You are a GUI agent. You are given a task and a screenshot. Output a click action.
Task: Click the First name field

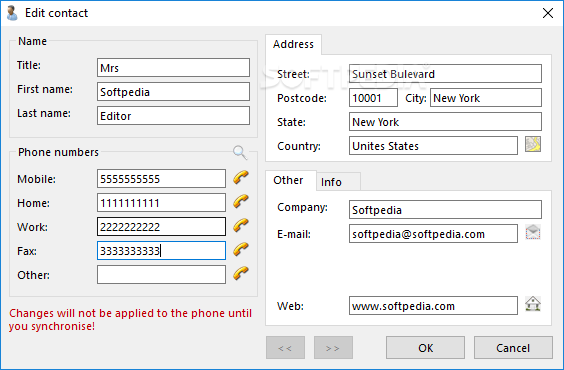[173, 92]
